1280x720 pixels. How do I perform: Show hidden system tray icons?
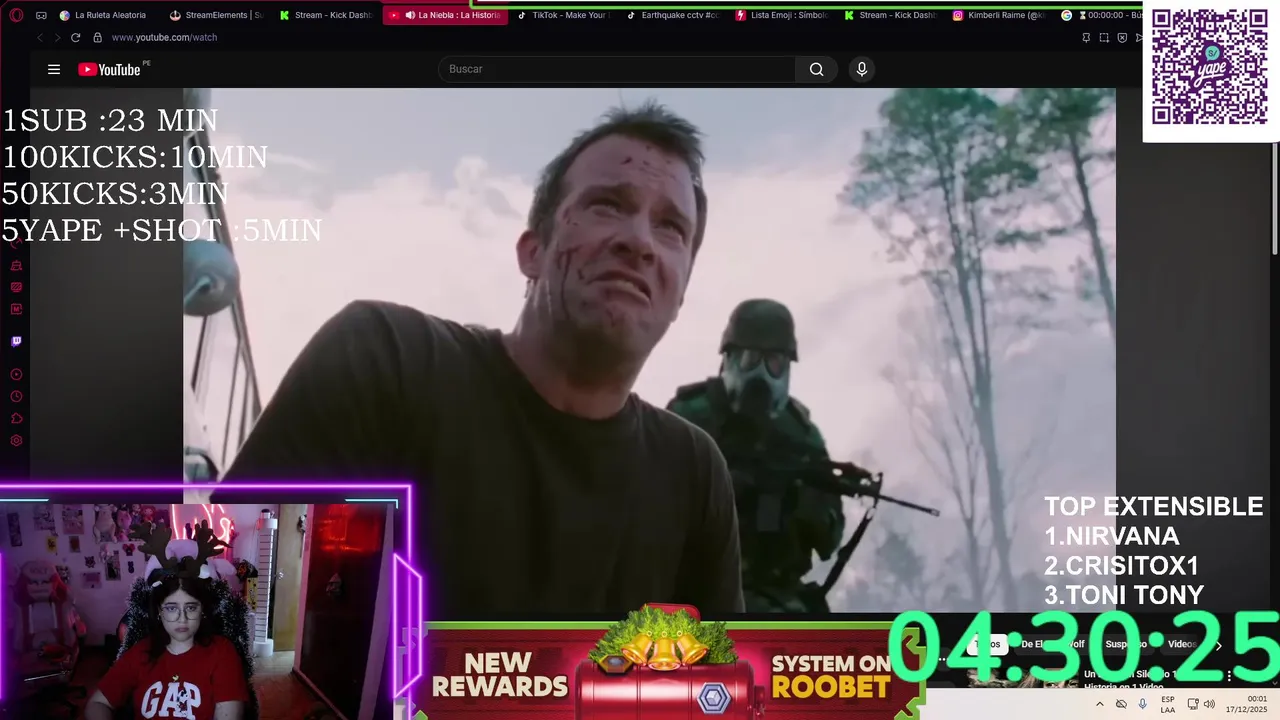(x=1100, y=704)
